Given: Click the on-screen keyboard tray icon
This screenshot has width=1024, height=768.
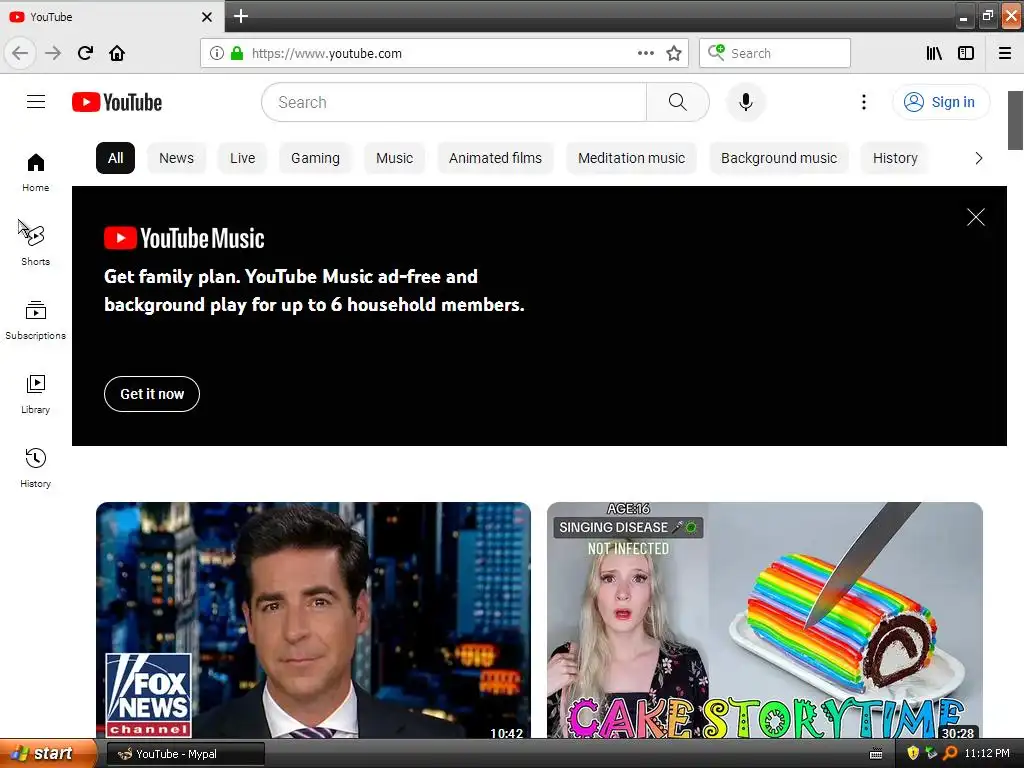Looking at the screenshot, I should tap(876, 754).
